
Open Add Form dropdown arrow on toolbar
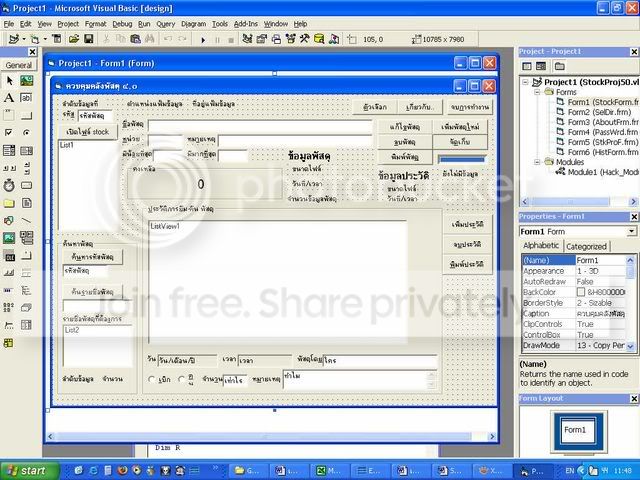click(45, 39)
